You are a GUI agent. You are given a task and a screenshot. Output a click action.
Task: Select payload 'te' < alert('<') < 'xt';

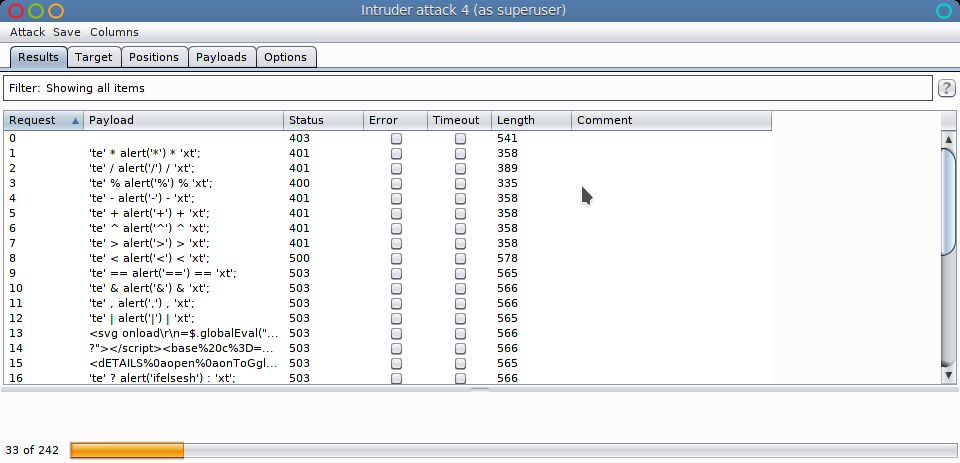pos(149,258)
